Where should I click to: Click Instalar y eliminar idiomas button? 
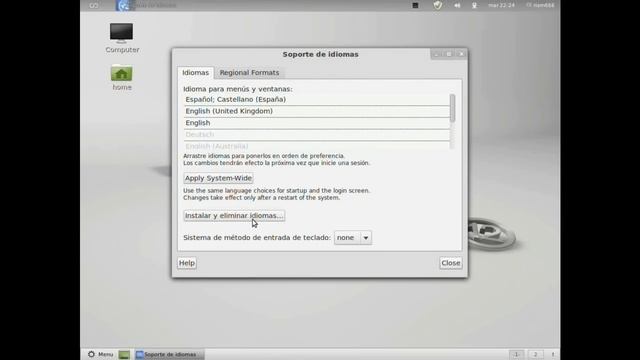pos(234,216)
